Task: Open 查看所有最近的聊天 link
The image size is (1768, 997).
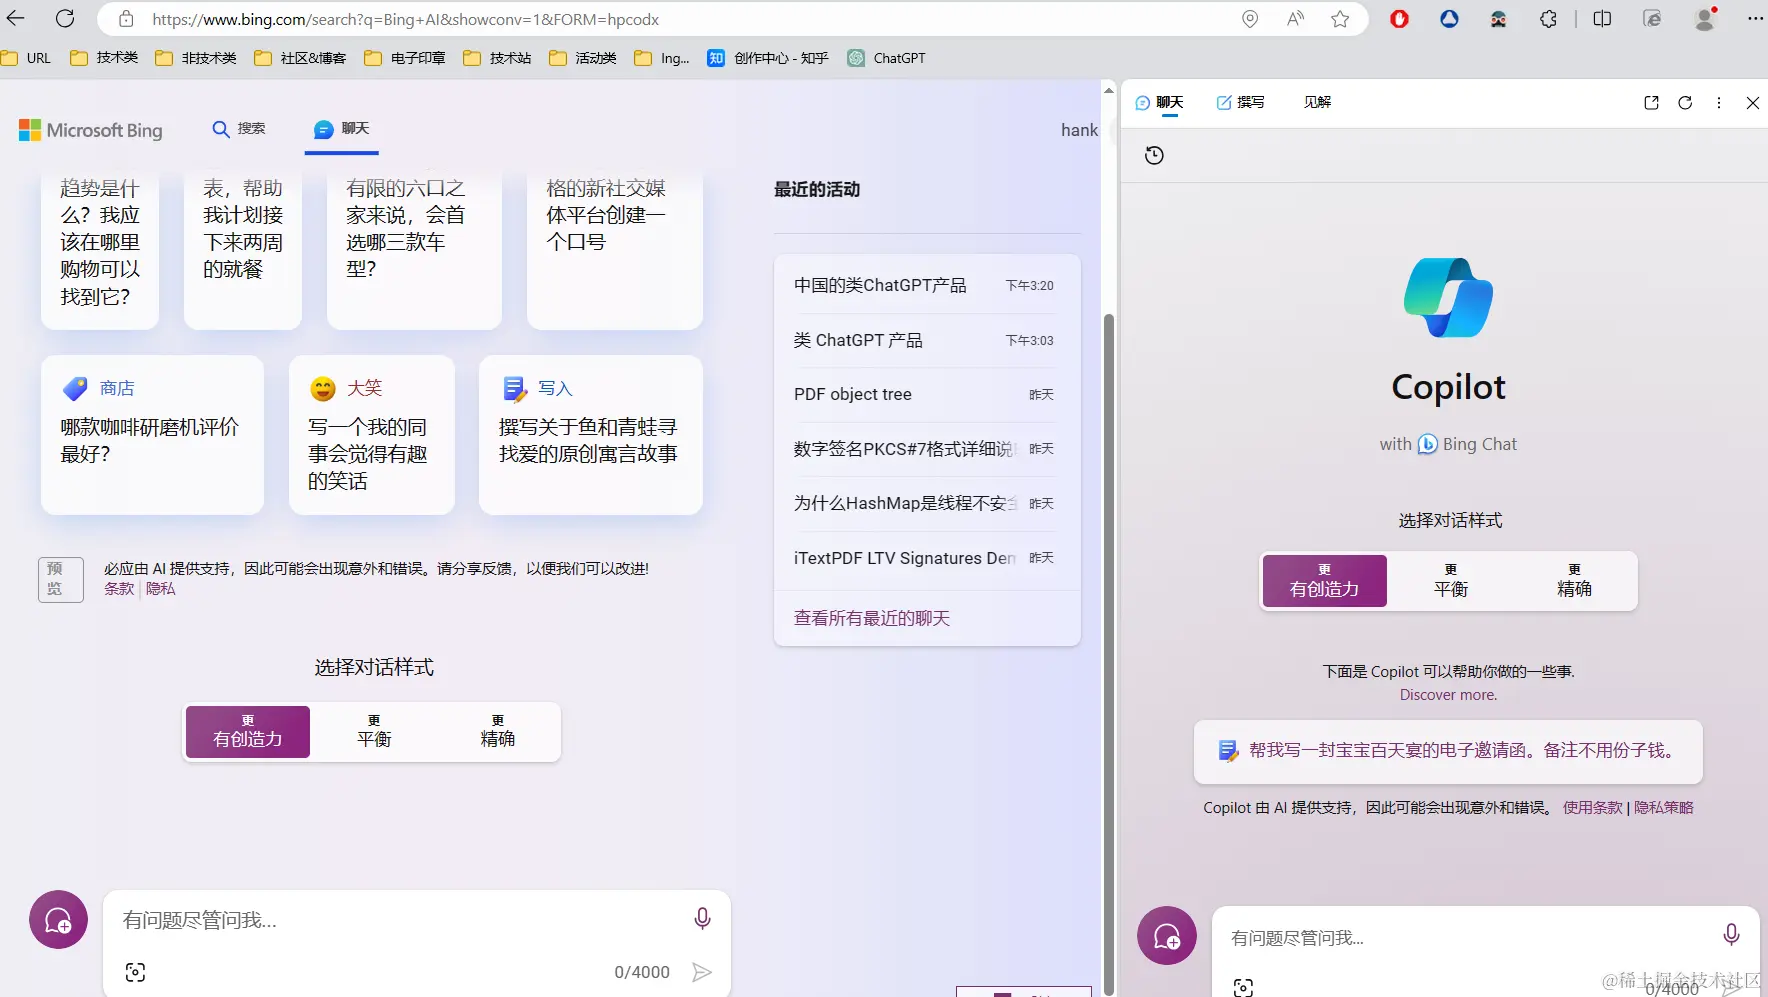Action: point(872,618)
